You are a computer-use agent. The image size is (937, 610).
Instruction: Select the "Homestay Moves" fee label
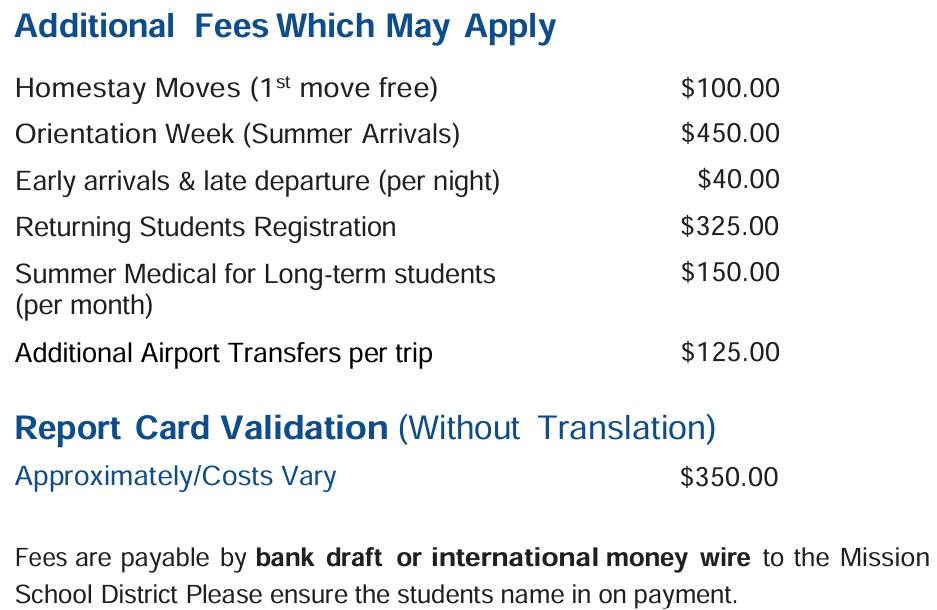(x=131, y=89)
